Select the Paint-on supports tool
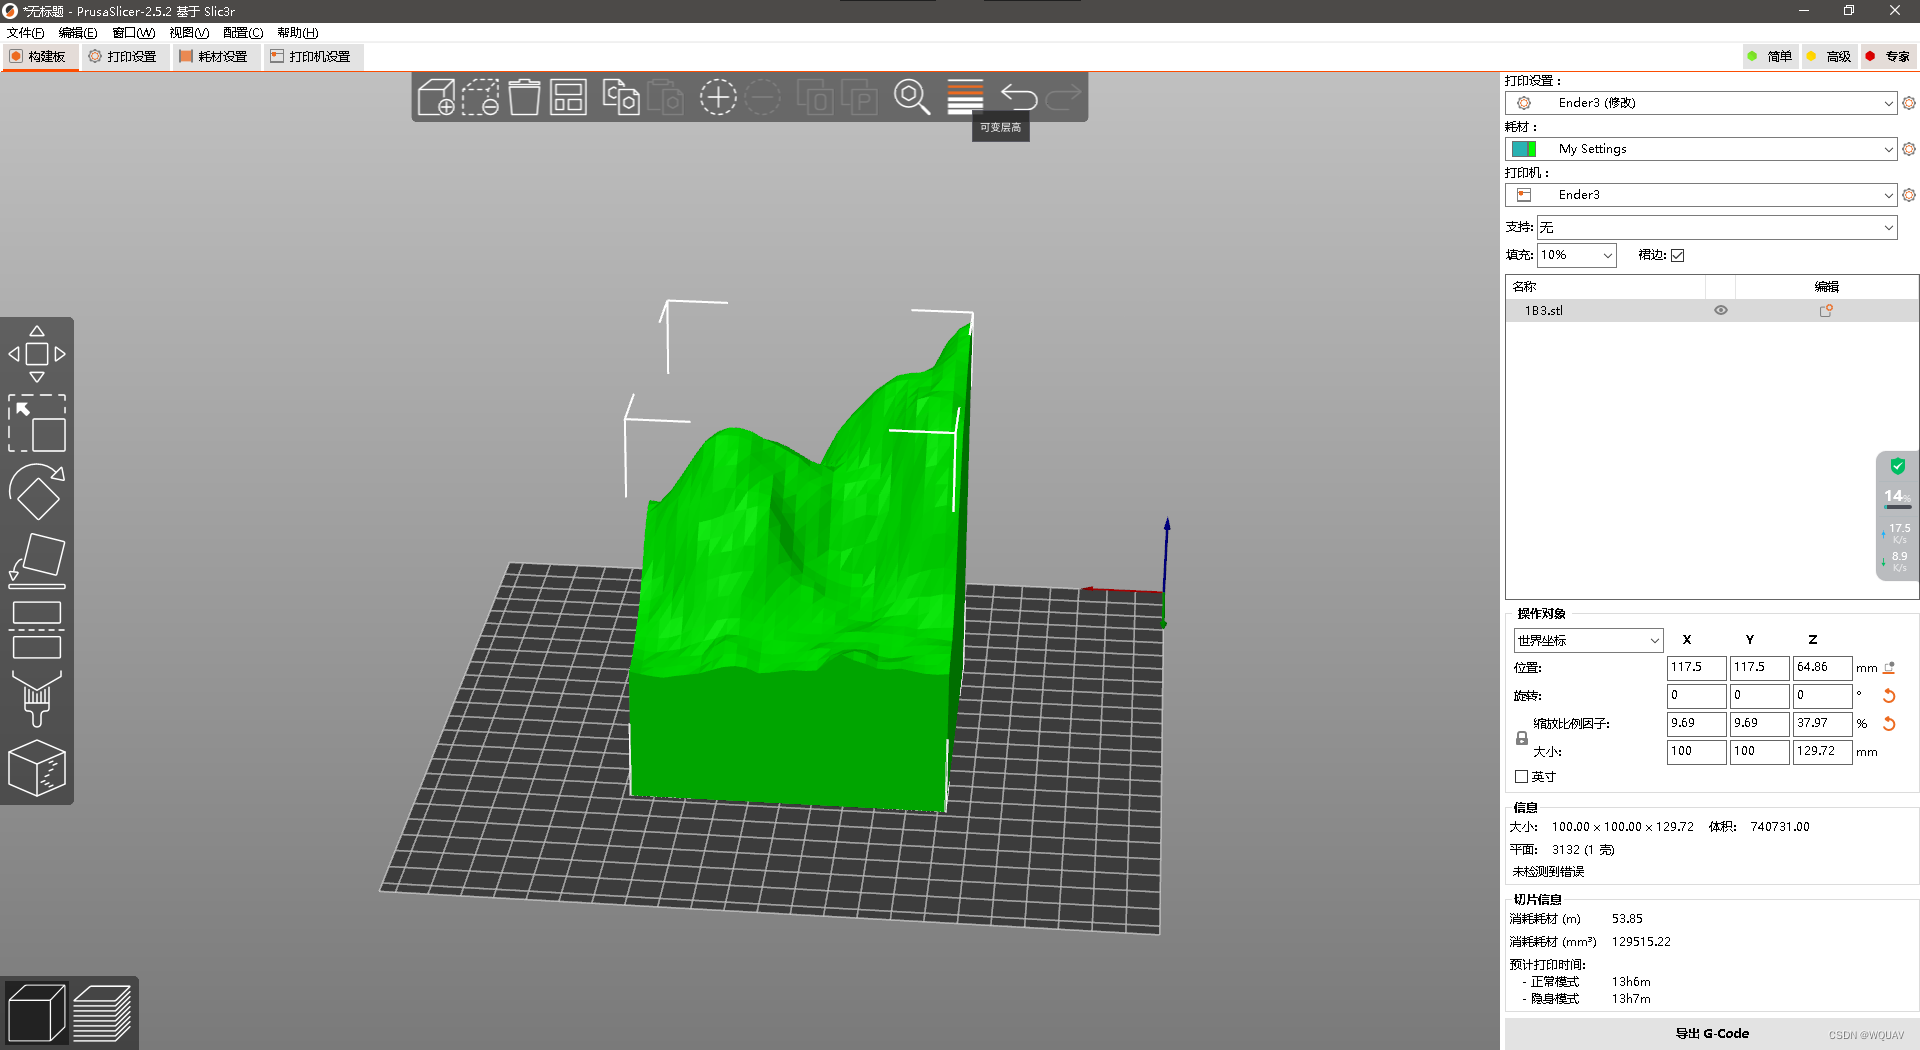The width and height of the screenshot is (1920, 1050). tap(37, 698)
